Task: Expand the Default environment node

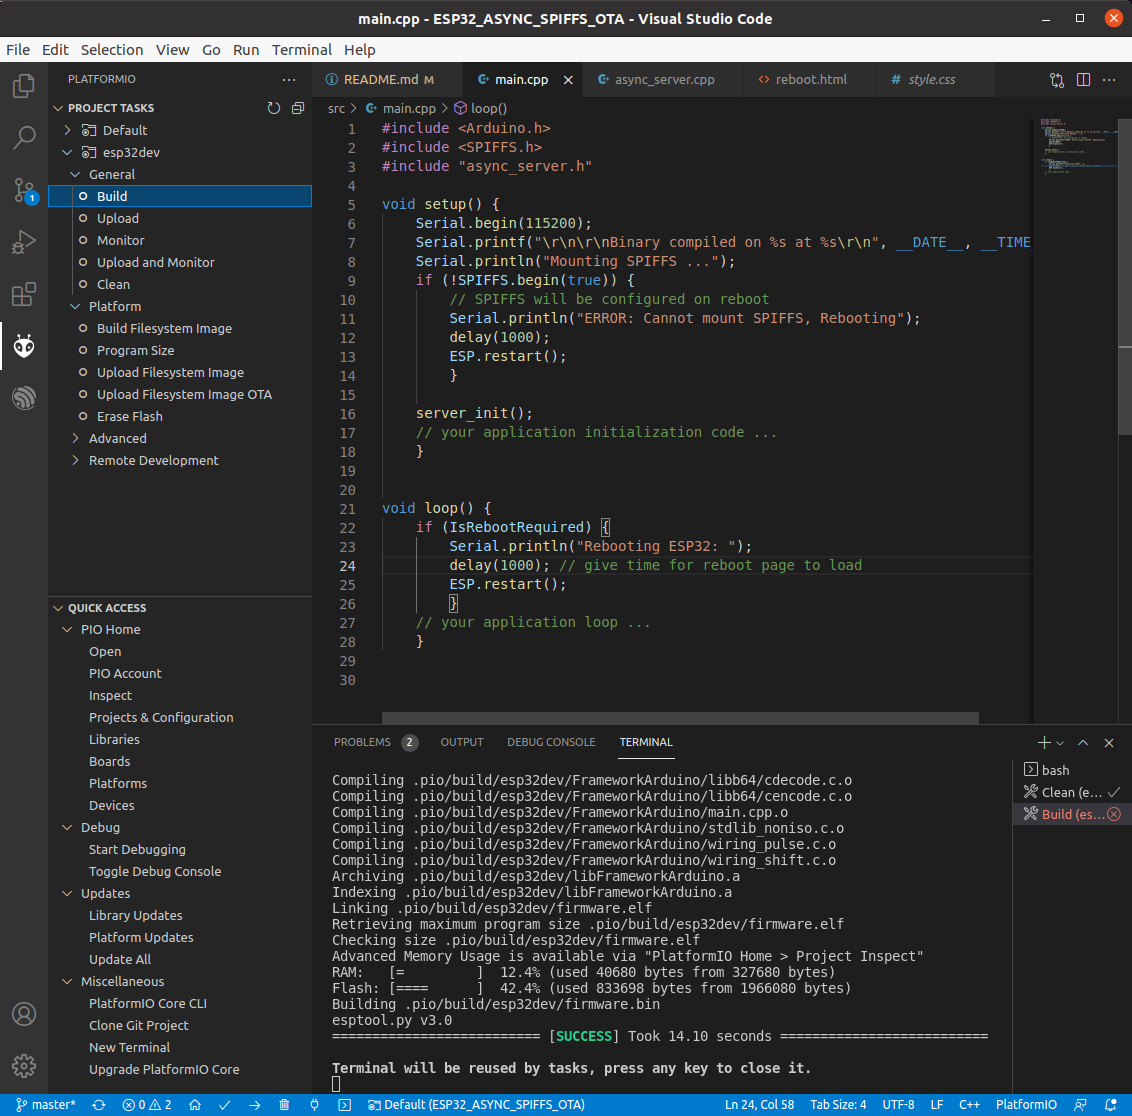Action: click(68, 130)
